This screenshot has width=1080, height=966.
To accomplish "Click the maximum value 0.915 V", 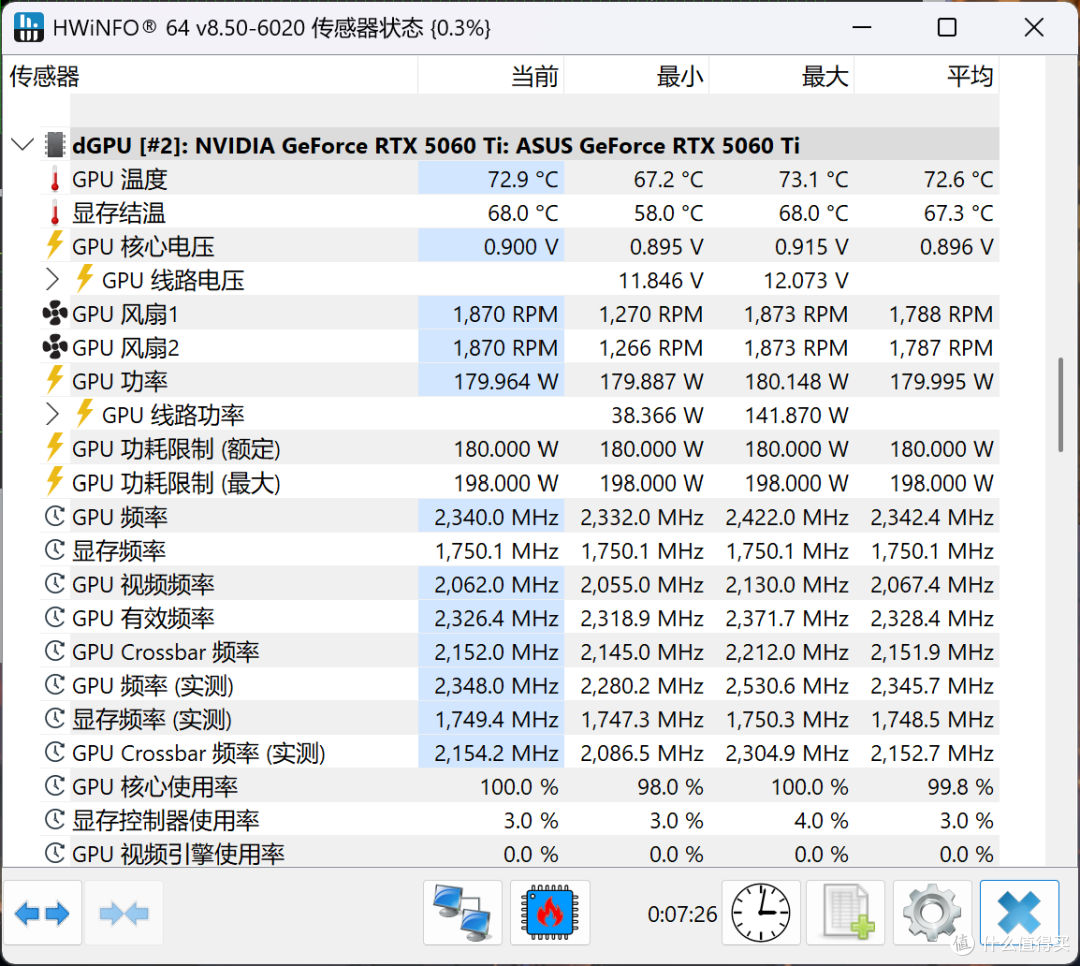I will point(811,247).
